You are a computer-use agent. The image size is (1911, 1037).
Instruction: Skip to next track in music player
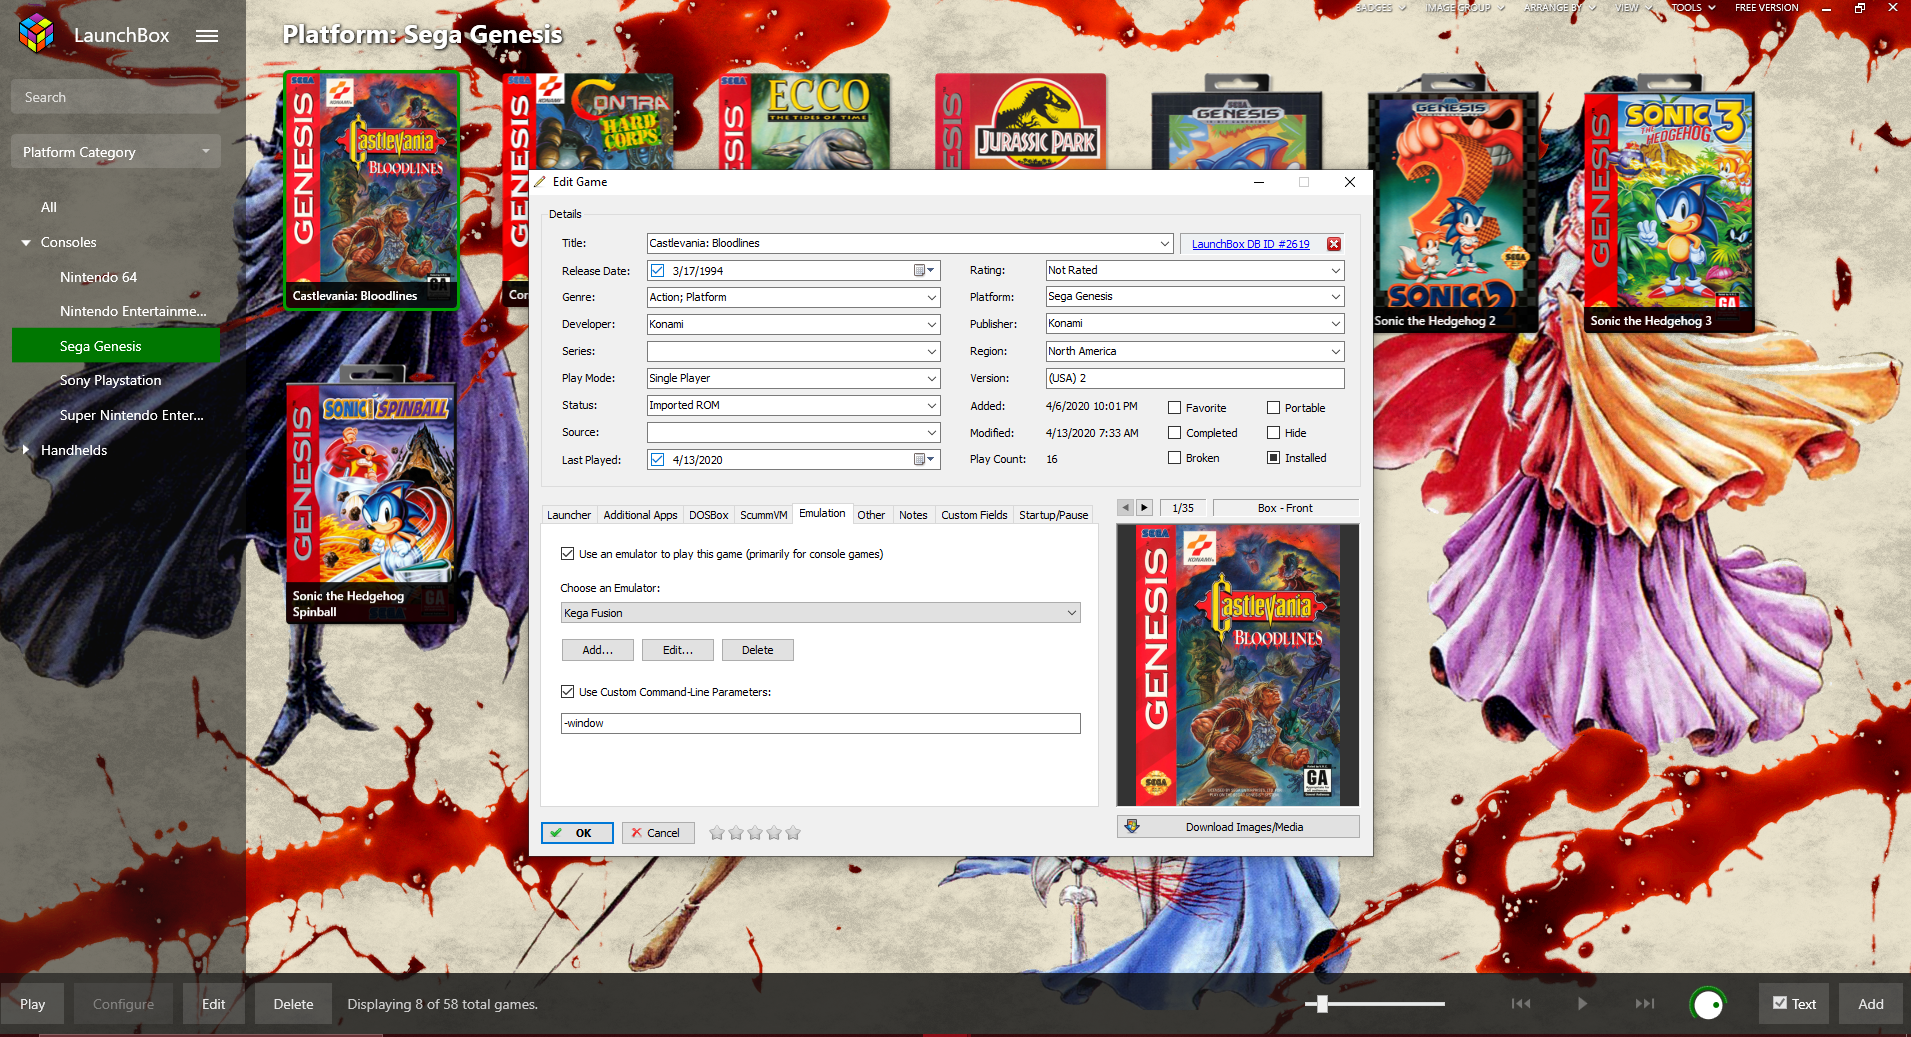[x=1645, y=1004]
